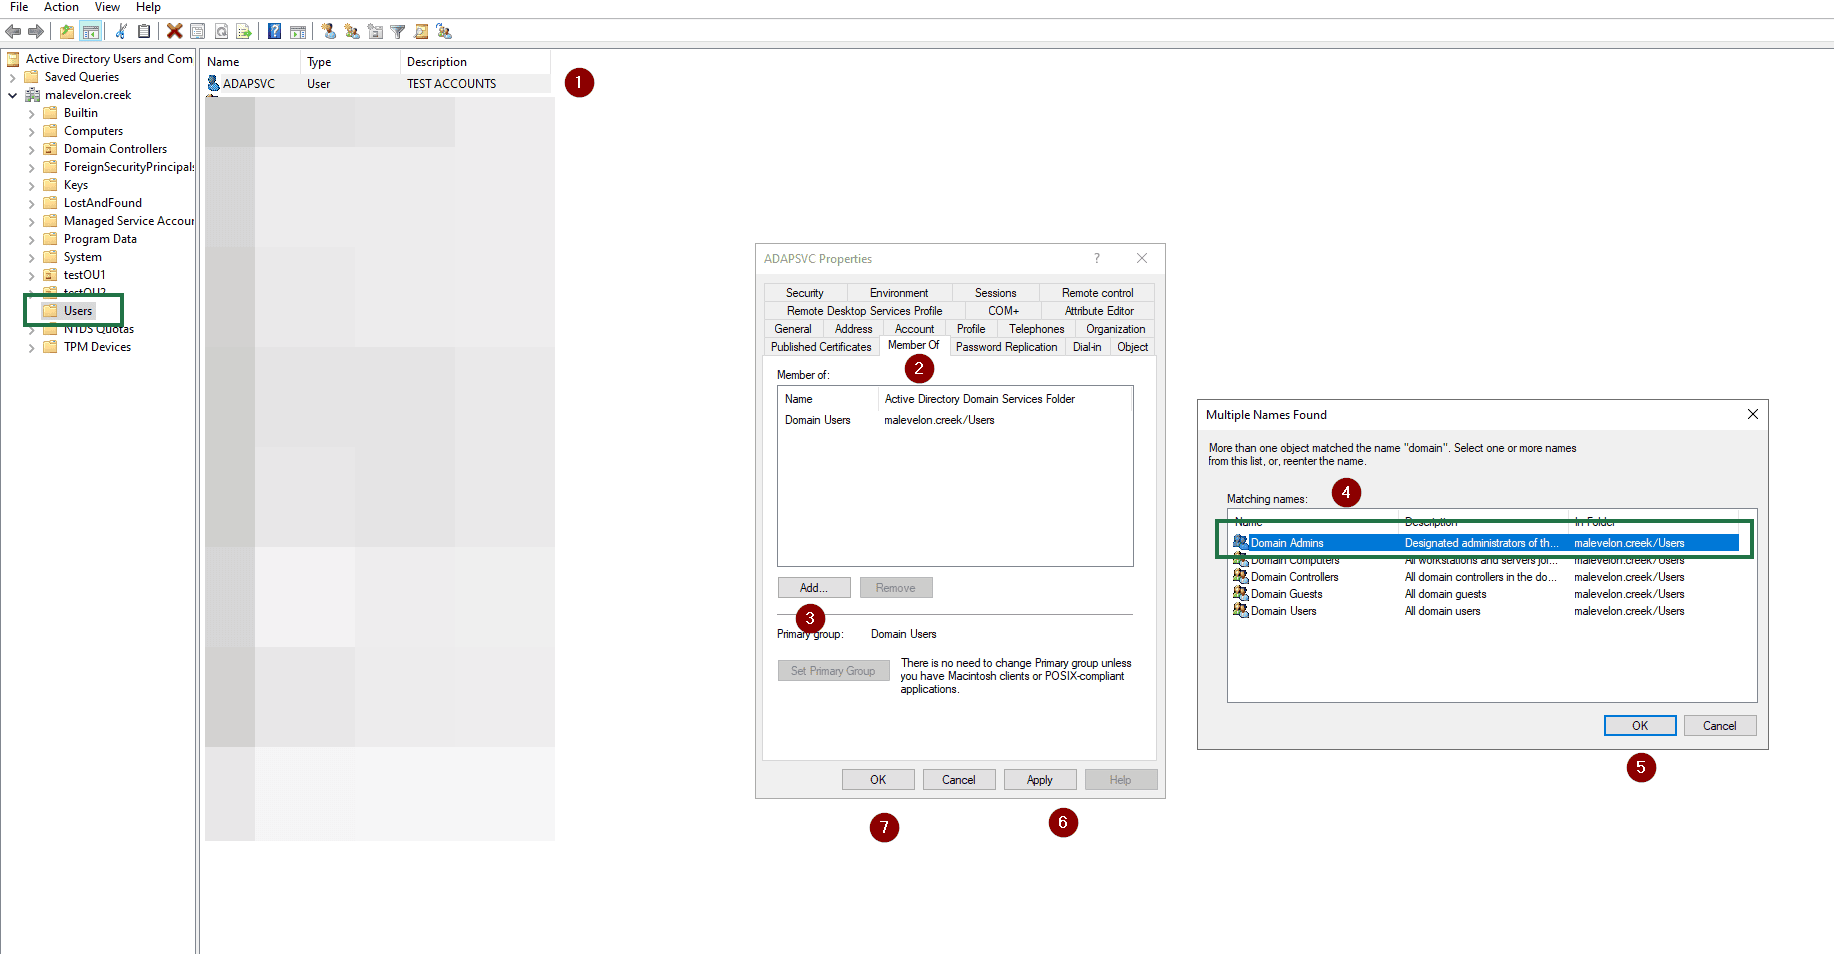Select the Users container in tree
The width and height of the screenshot is (1834, 954).
point(78,311)
